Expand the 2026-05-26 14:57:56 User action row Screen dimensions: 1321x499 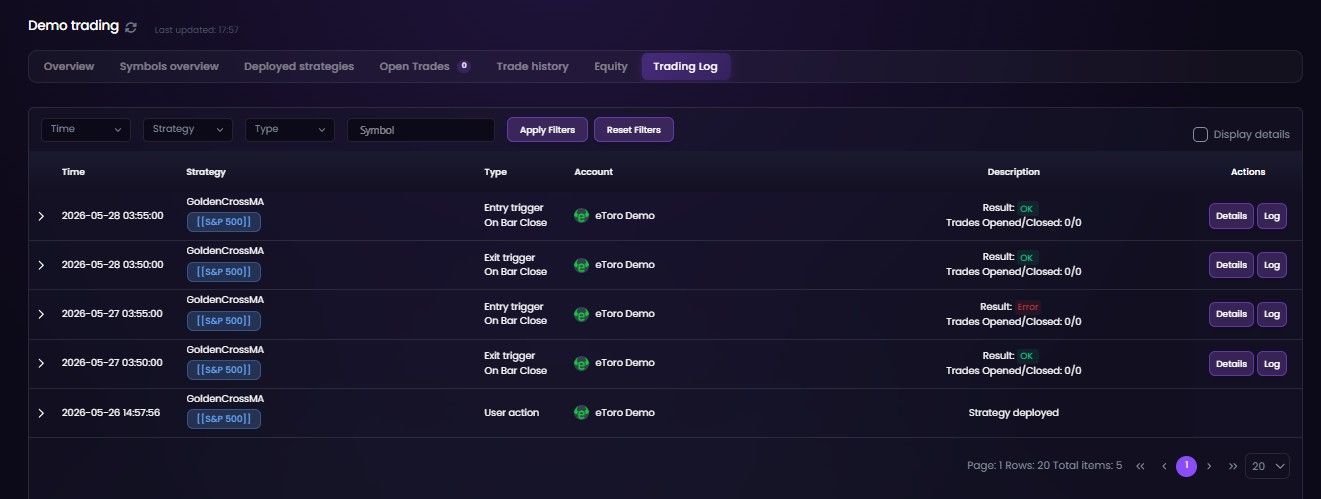tap(41, 413)
